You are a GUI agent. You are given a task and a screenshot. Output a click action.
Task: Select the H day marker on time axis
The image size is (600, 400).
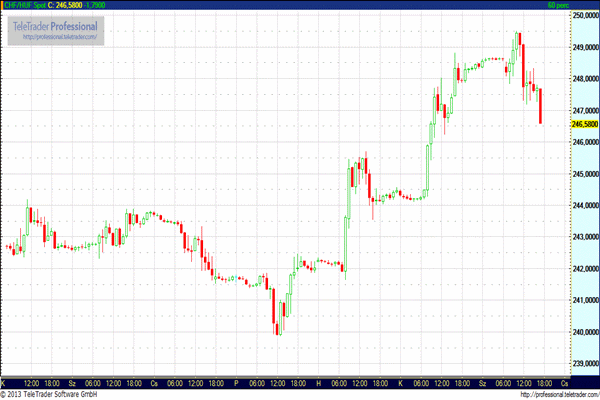318,383
